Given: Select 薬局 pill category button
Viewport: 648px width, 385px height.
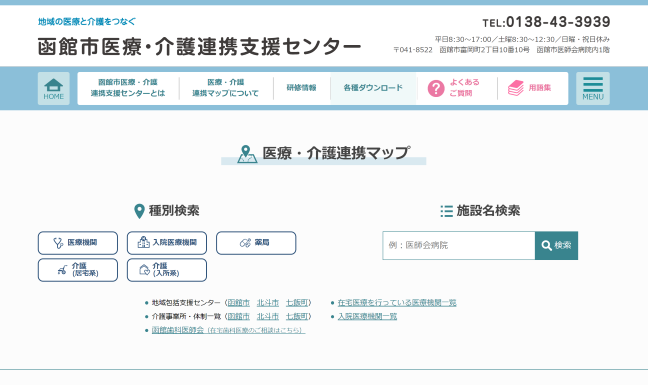Looking at the screenshot, I should point(256,243).
